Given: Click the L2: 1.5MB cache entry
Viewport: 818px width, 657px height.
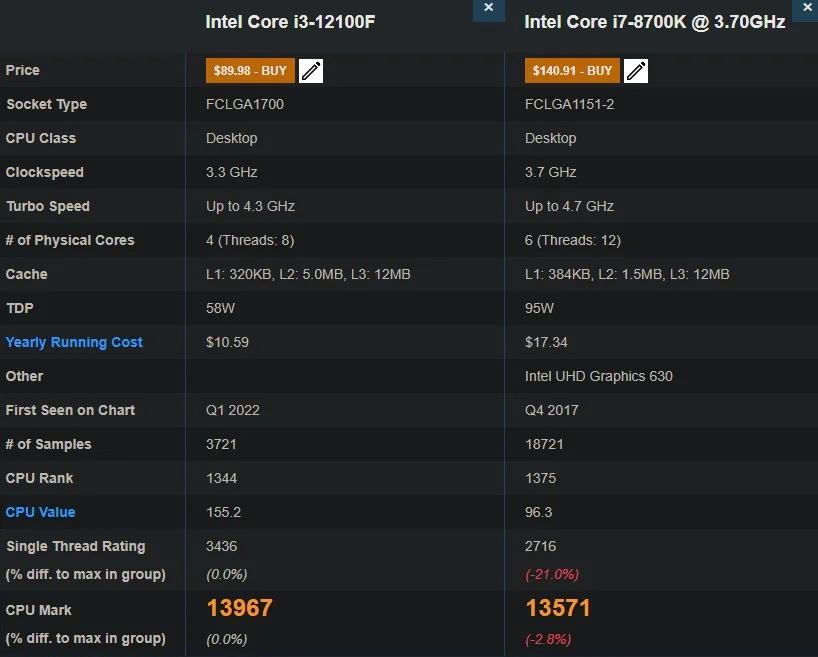Looking at the screenshot, I should [x=630, y=274].
